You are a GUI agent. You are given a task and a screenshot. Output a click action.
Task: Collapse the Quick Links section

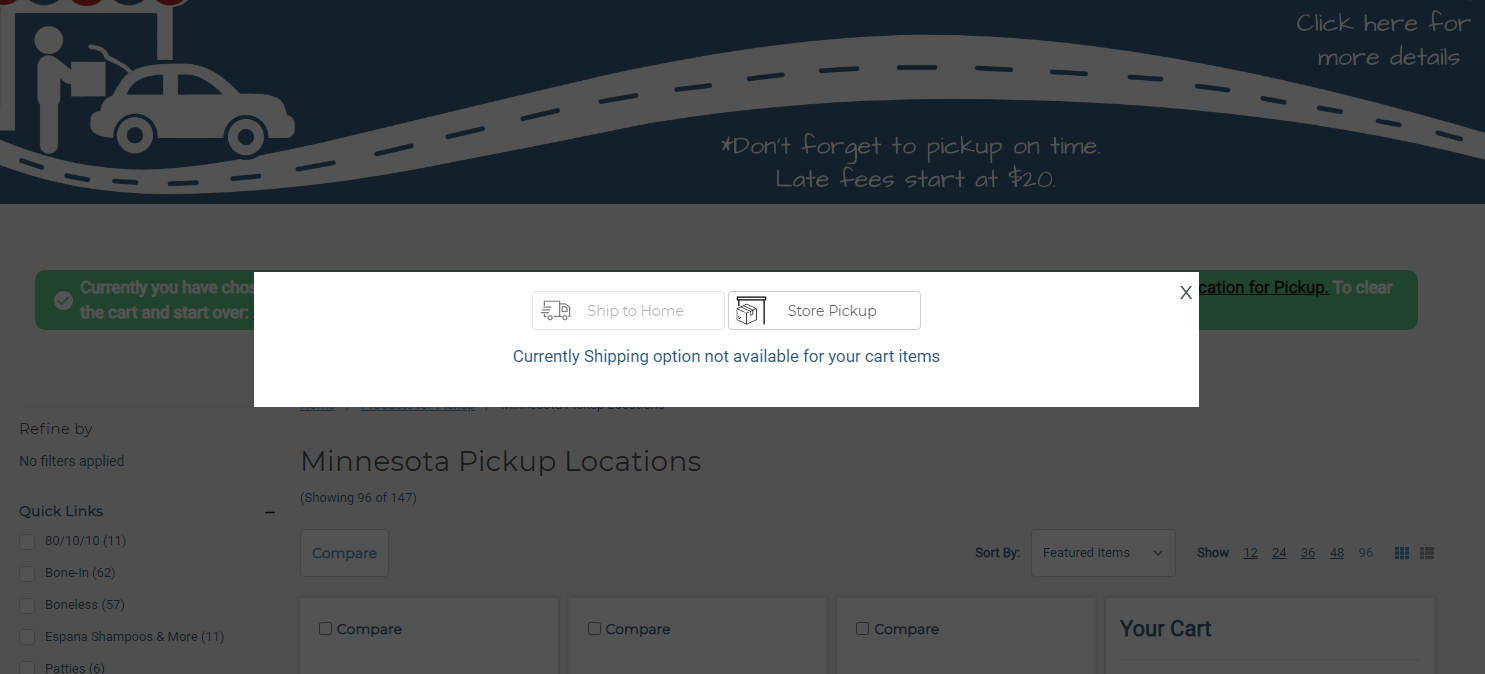tap(269, 512)
